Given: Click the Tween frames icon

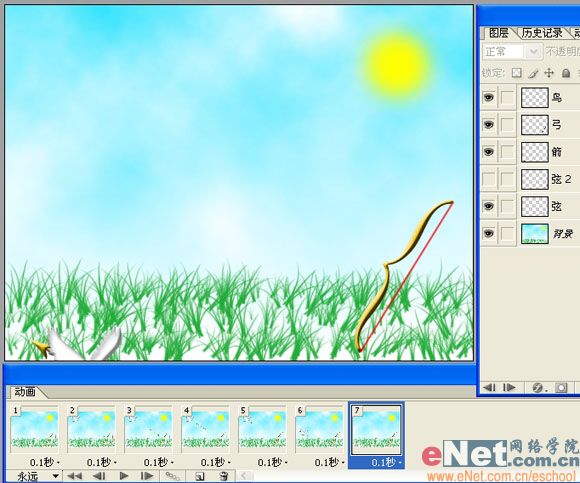Looking at the screenshot, I should point(172,476).
